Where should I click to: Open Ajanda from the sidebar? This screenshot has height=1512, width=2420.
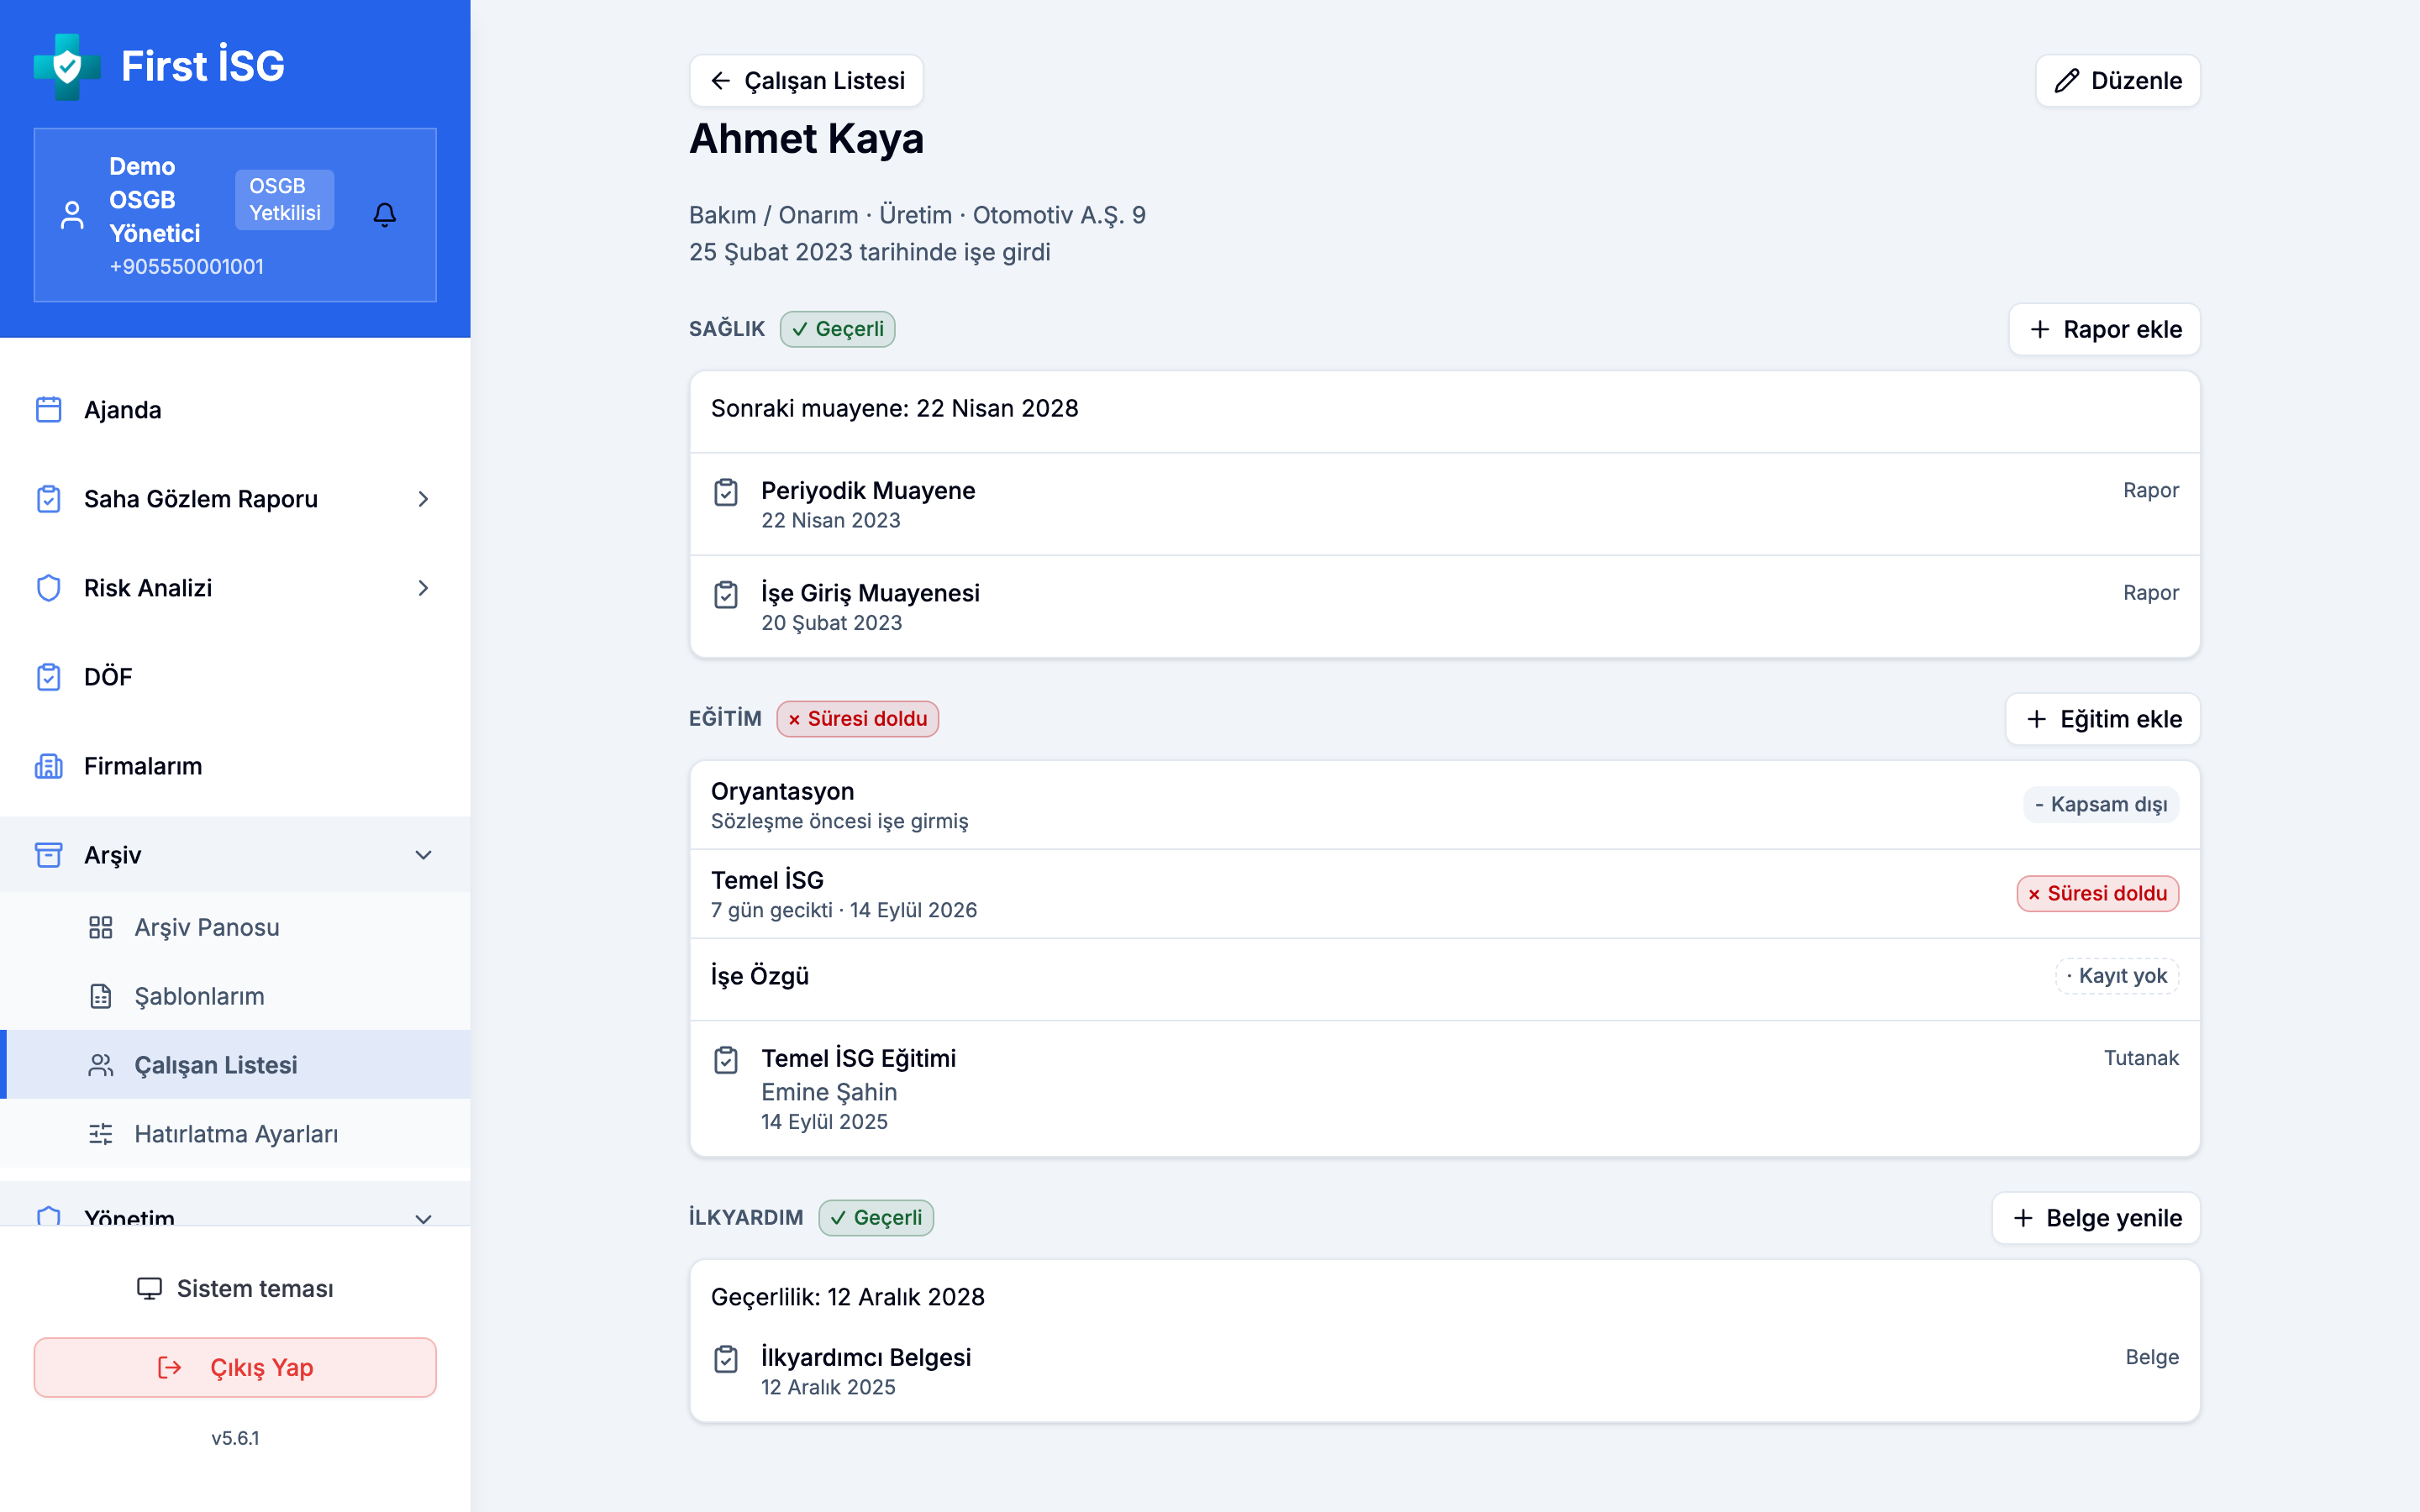(235, 410)
